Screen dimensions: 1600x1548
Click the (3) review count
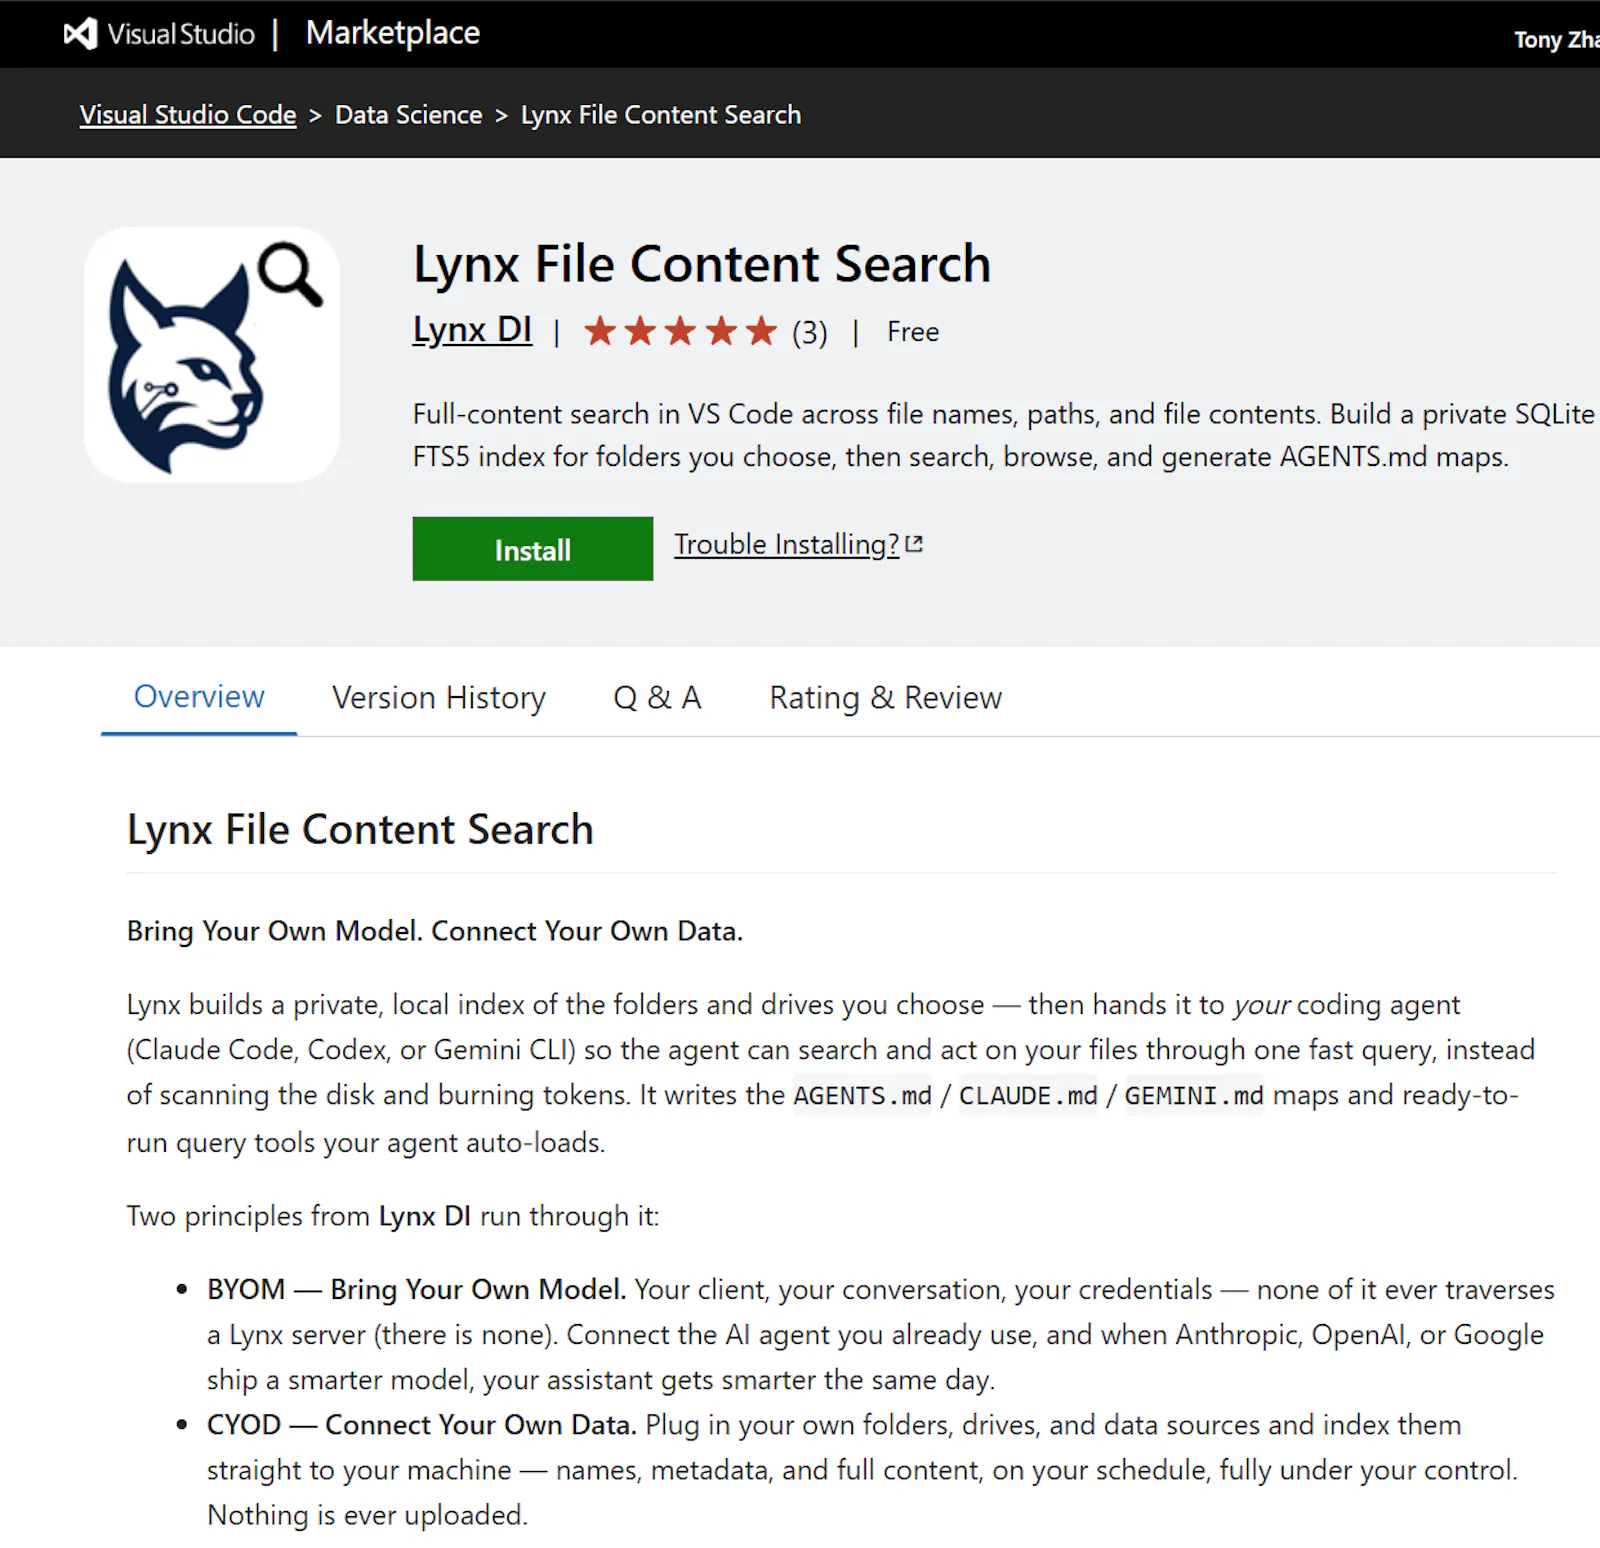(810, 332)
